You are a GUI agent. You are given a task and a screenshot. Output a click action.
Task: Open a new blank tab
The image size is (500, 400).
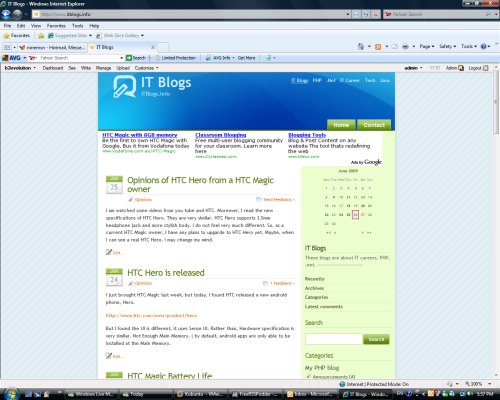pyautogui.click(x=163, y=47)
